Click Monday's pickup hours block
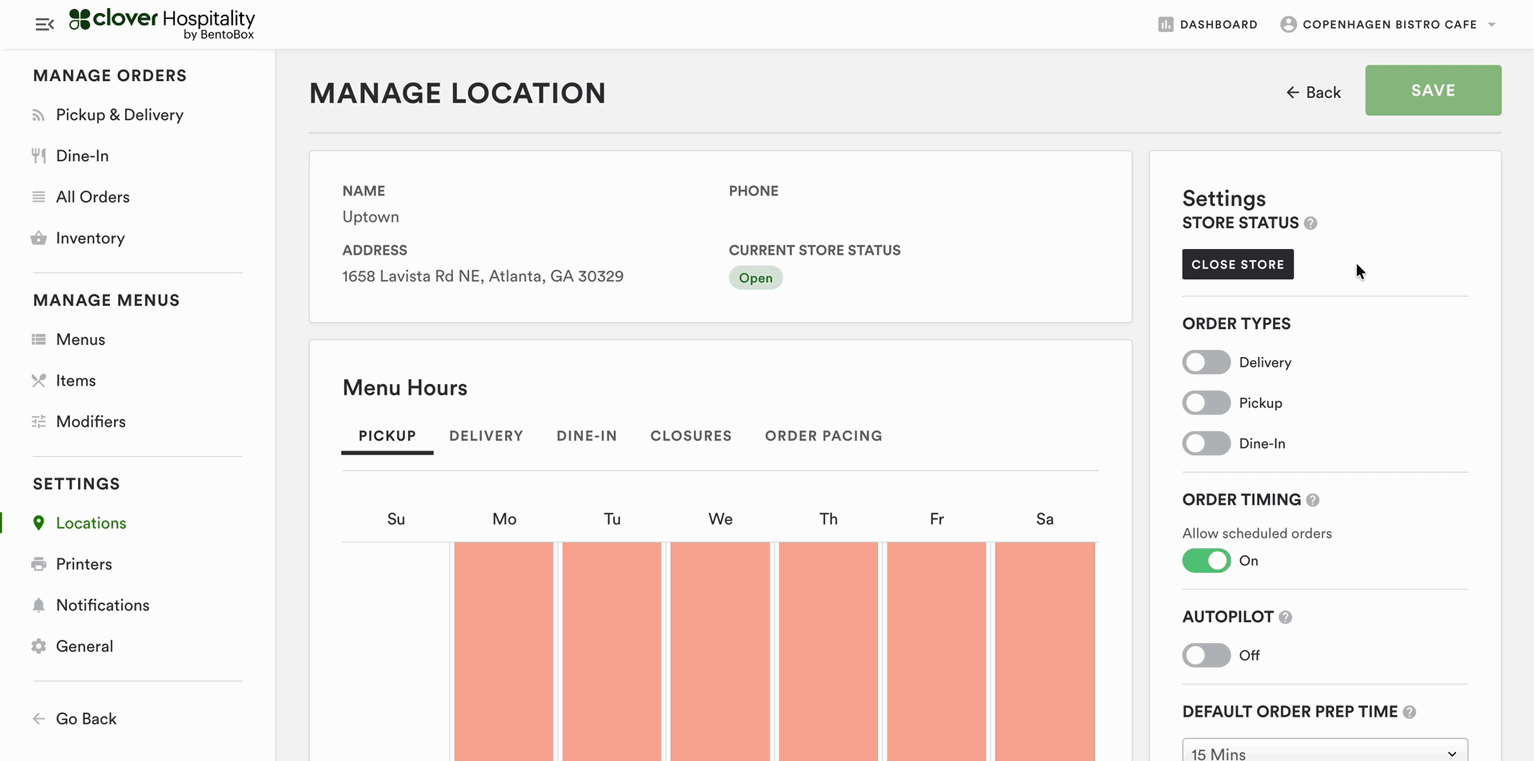Screen dimensions: 1534x761 point(504,650)
